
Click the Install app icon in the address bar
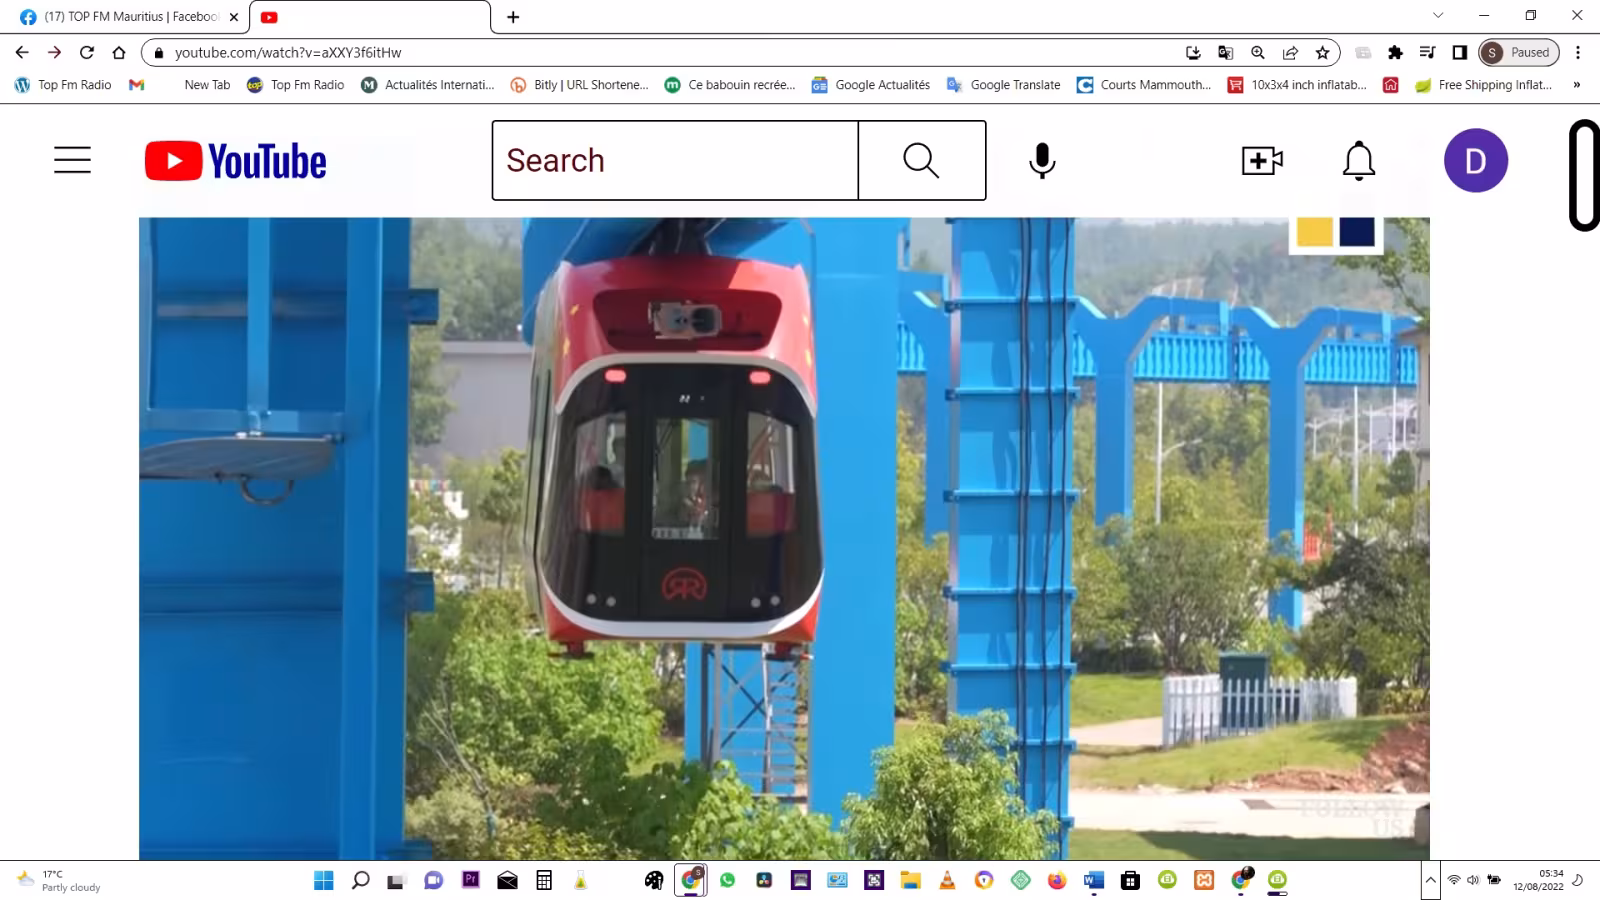coord(1193,52)
